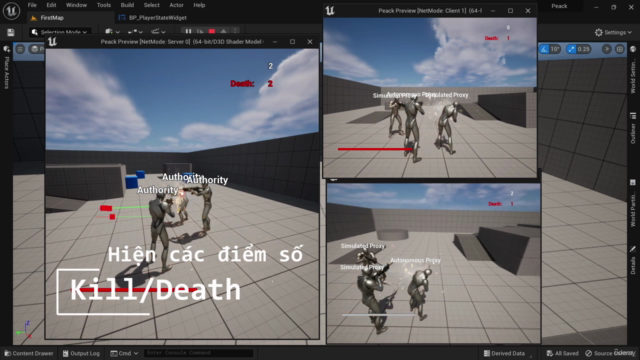Open the World Partition side tab
640x360 pixels.
(633, 203)
